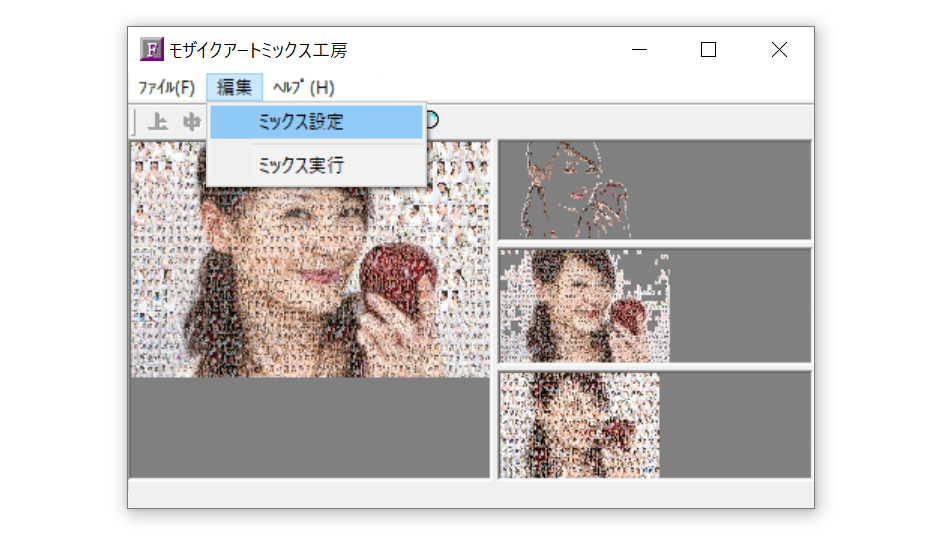Image resolution: width=950 pixels, height=540 pixels.
Task: Click the 中 toolbar icon
Action: coord(192,122)
